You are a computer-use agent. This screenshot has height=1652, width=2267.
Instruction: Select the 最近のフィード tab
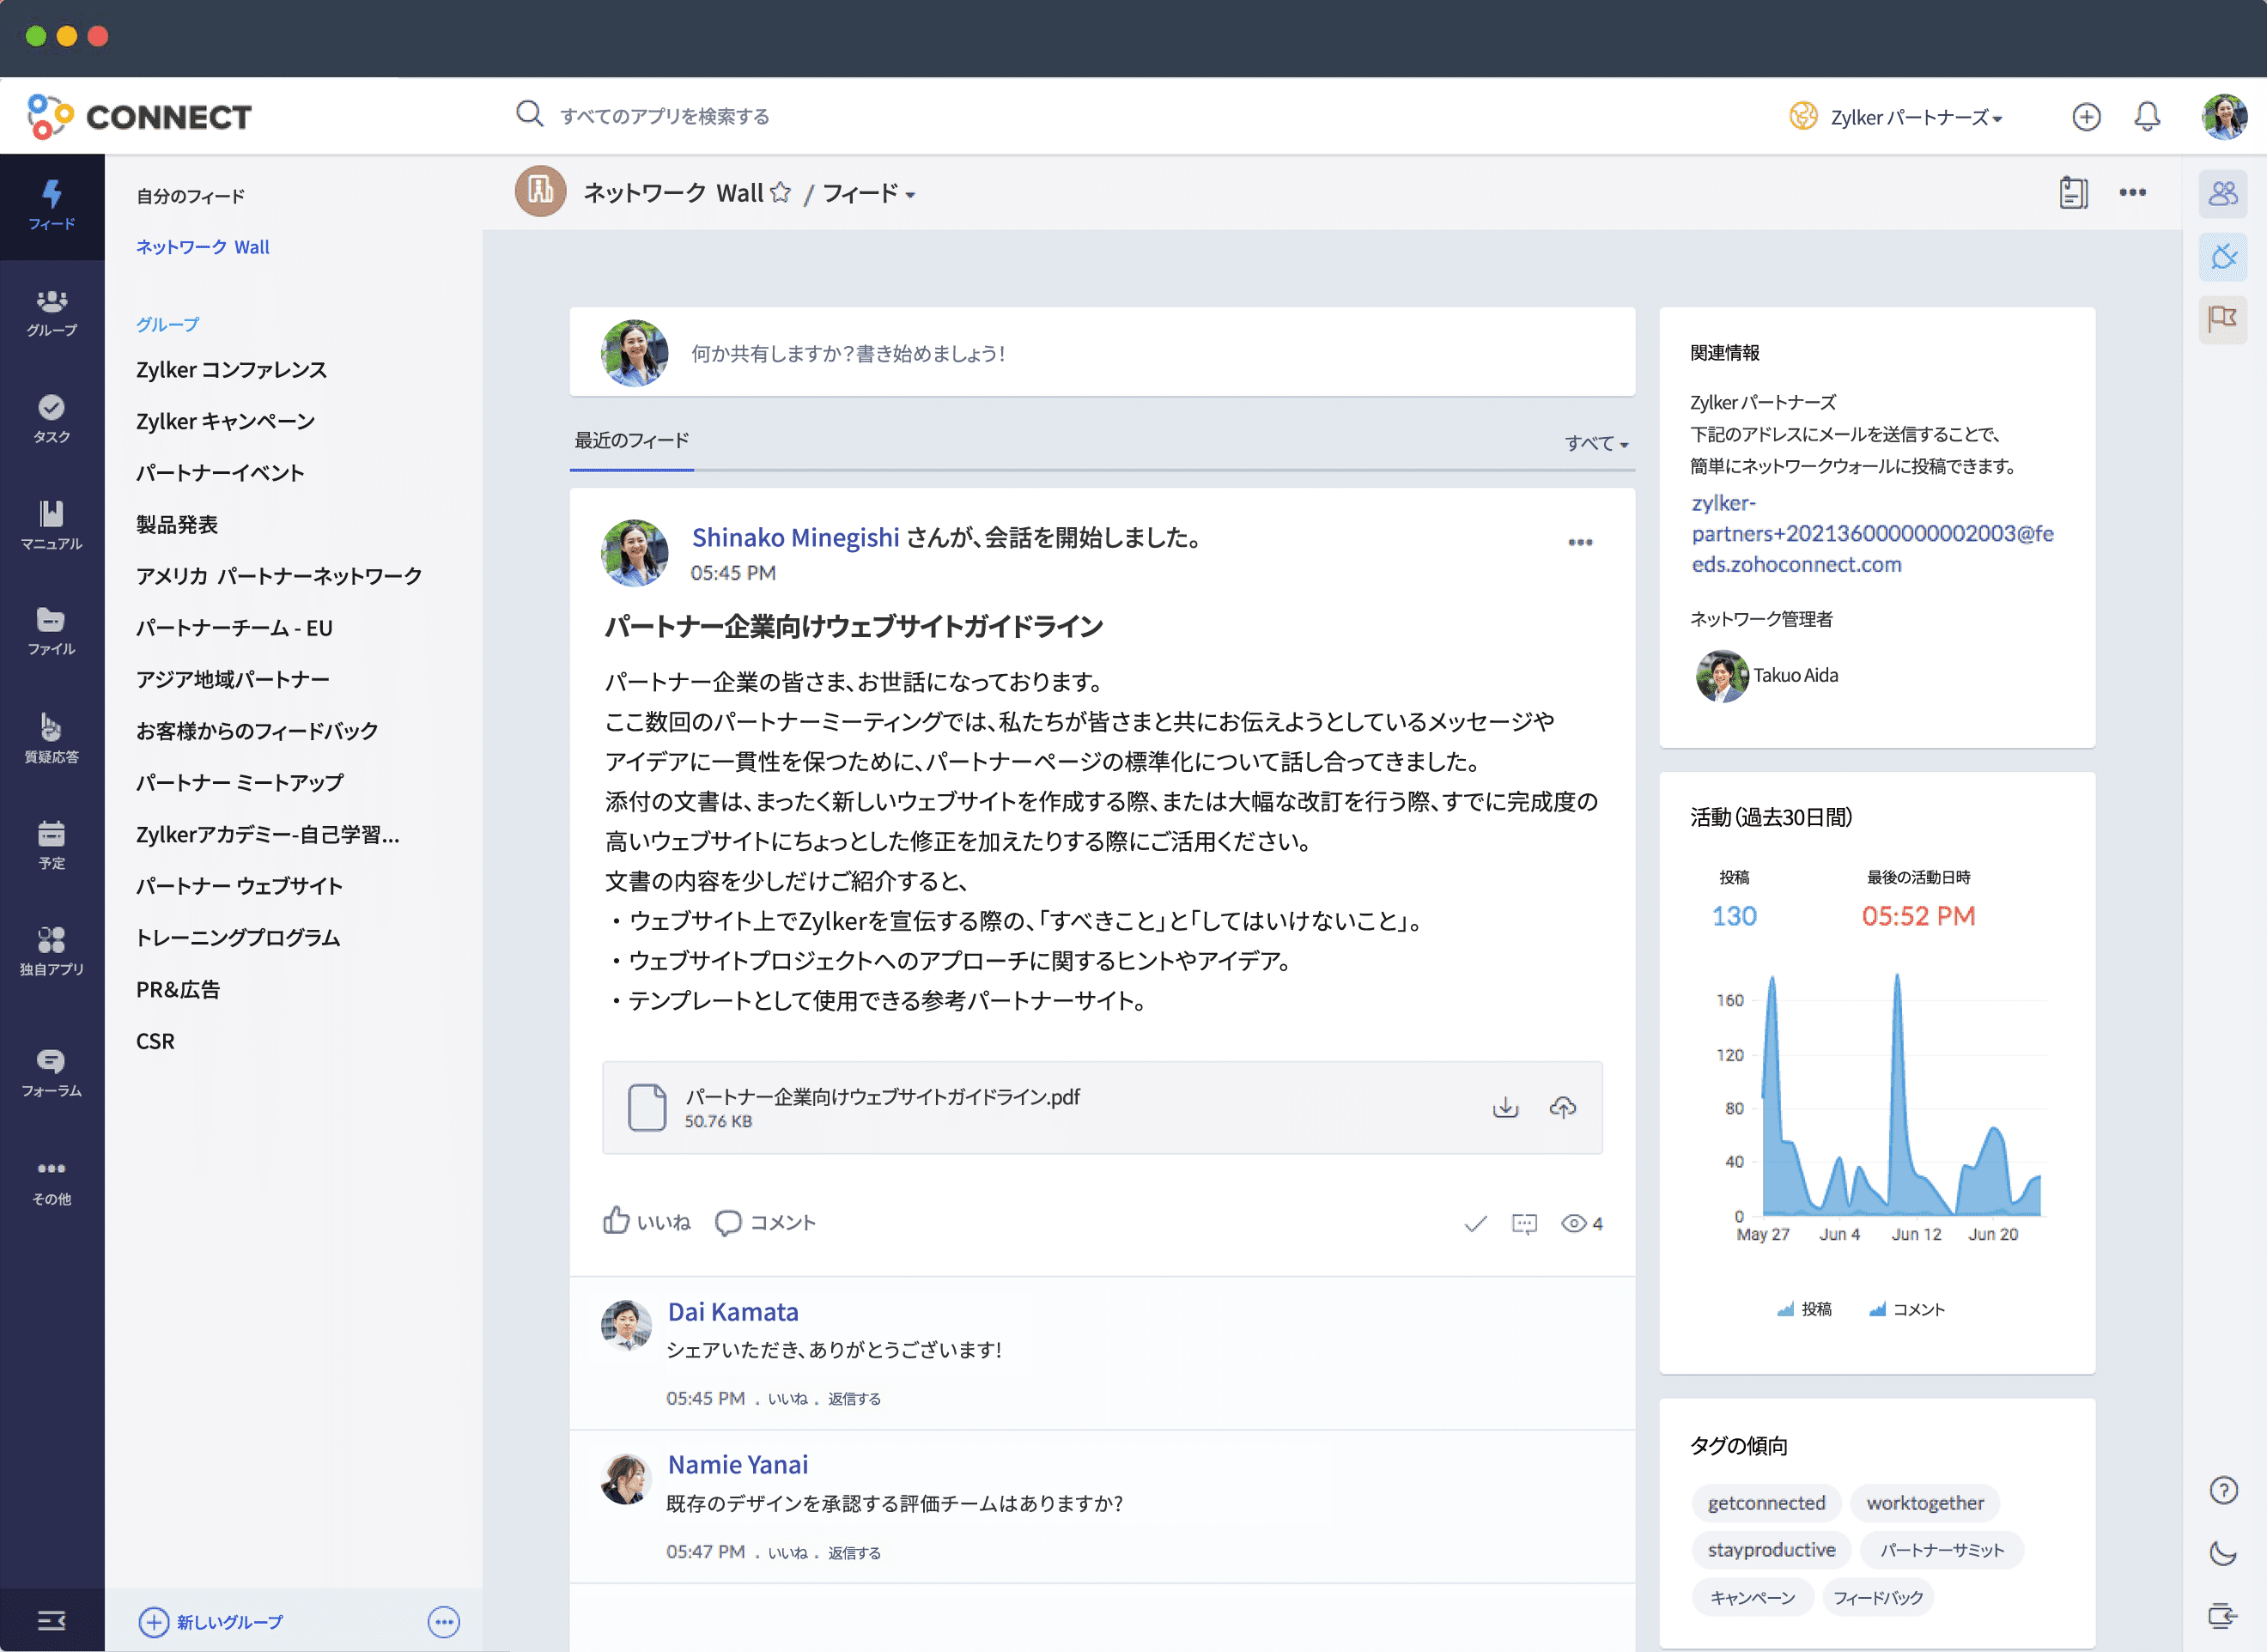coord(631,441)
